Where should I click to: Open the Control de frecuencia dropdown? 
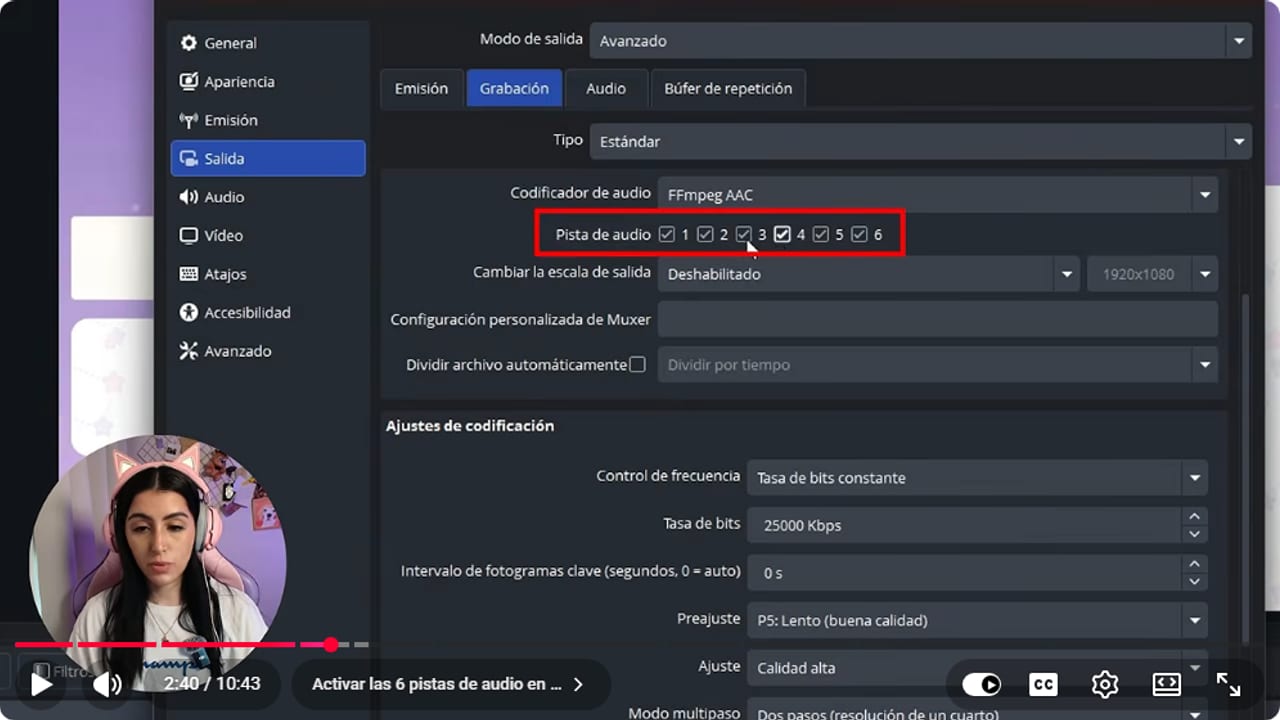[x=977, y=478]
